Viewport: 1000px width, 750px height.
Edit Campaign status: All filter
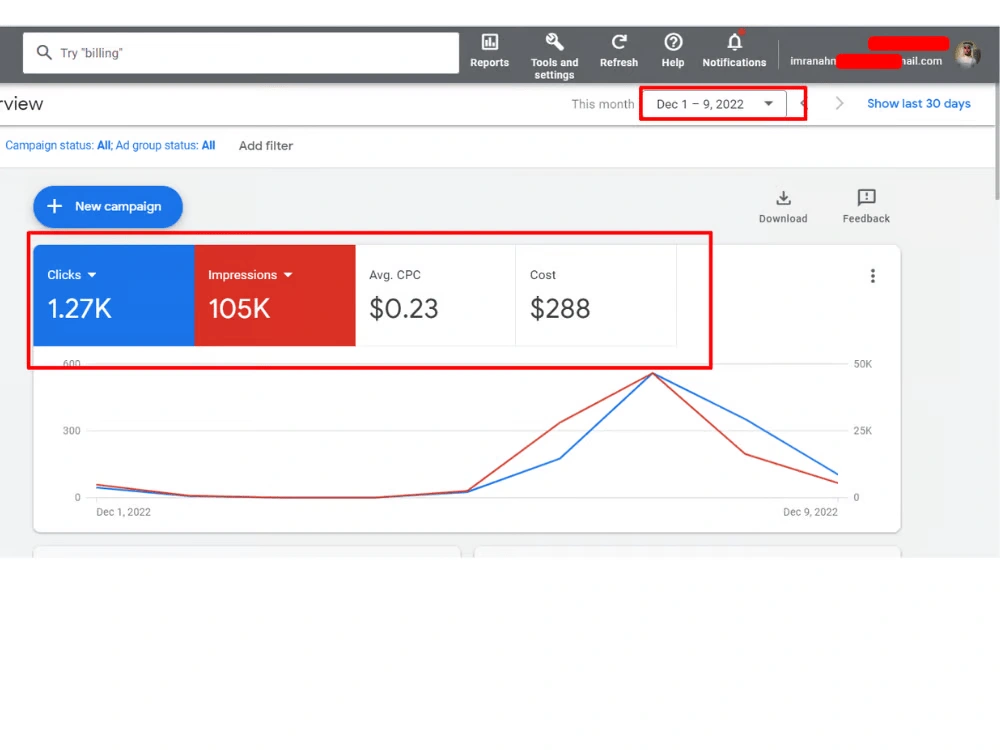pos(58,145)
